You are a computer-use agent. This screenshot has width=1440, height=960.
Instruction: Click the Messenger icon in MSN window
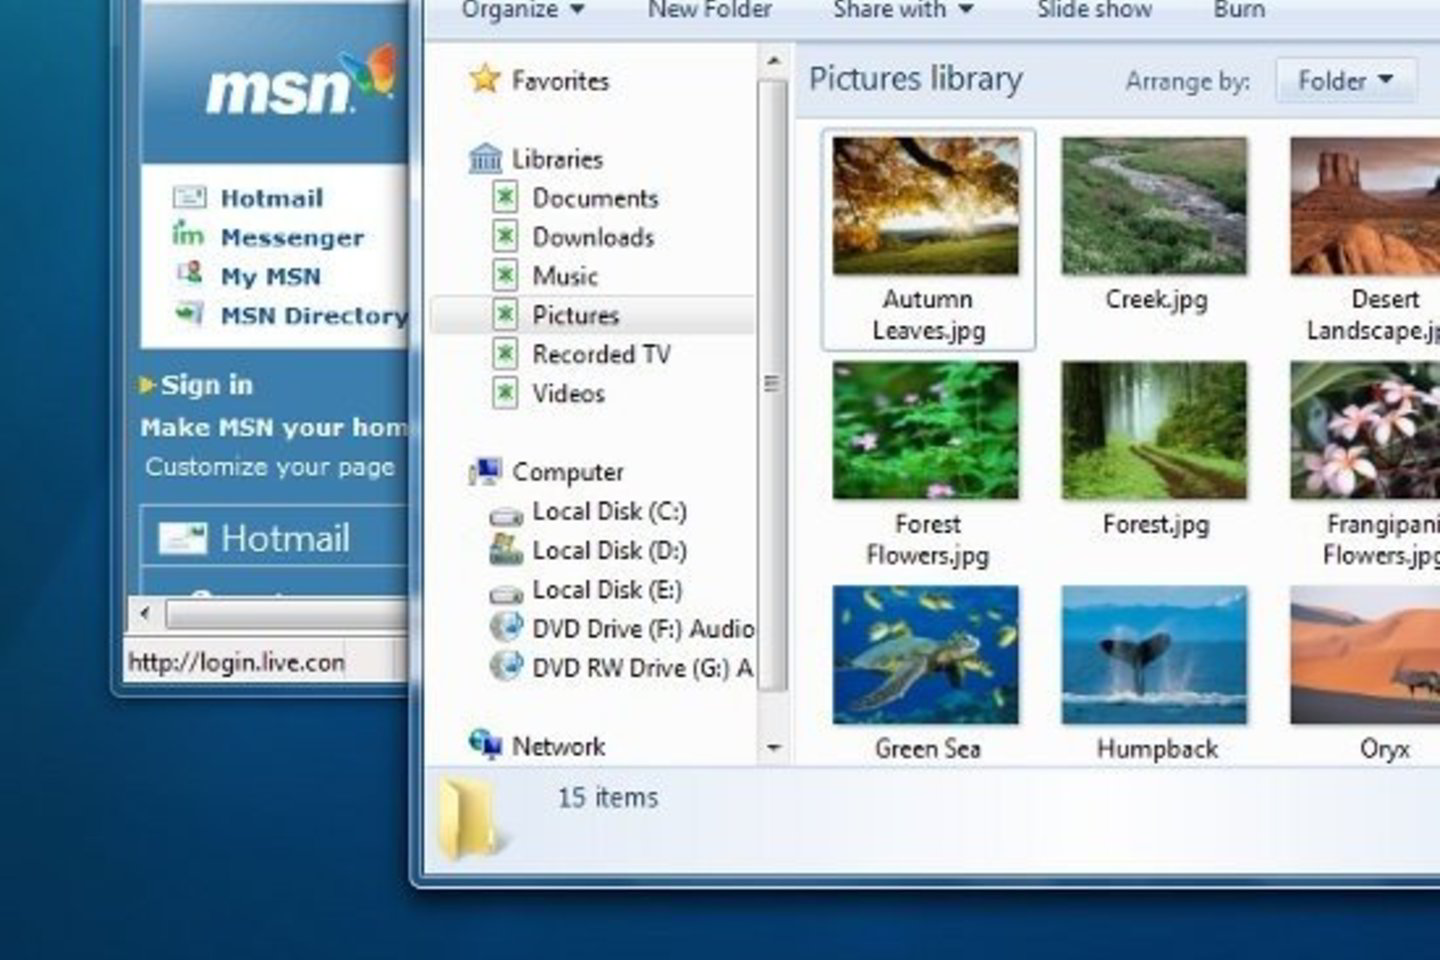point(188,236)
